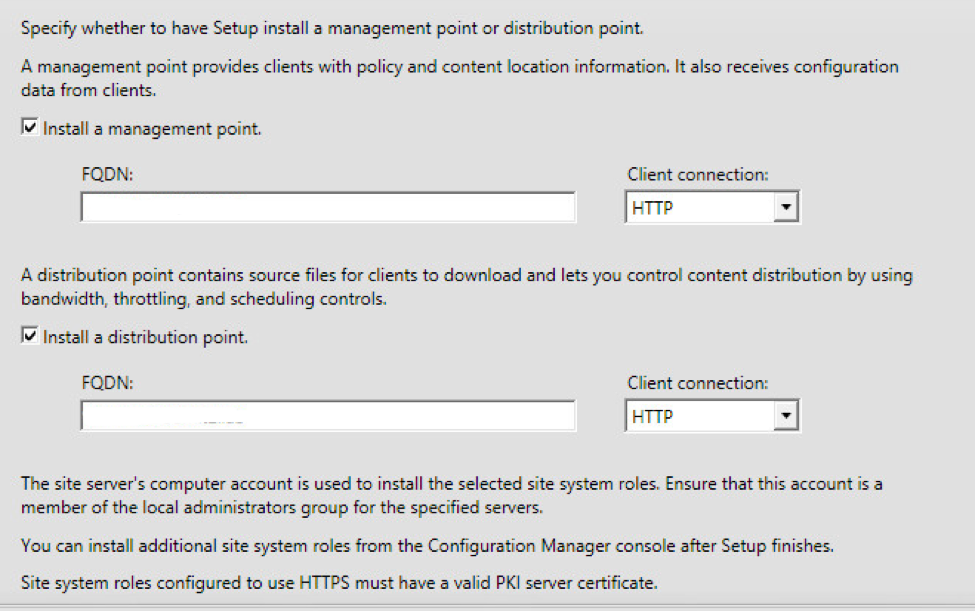This screenshot has width=975, height=611.
Task: Click the site server's computer account paragraph
Action: coord(450,494)
